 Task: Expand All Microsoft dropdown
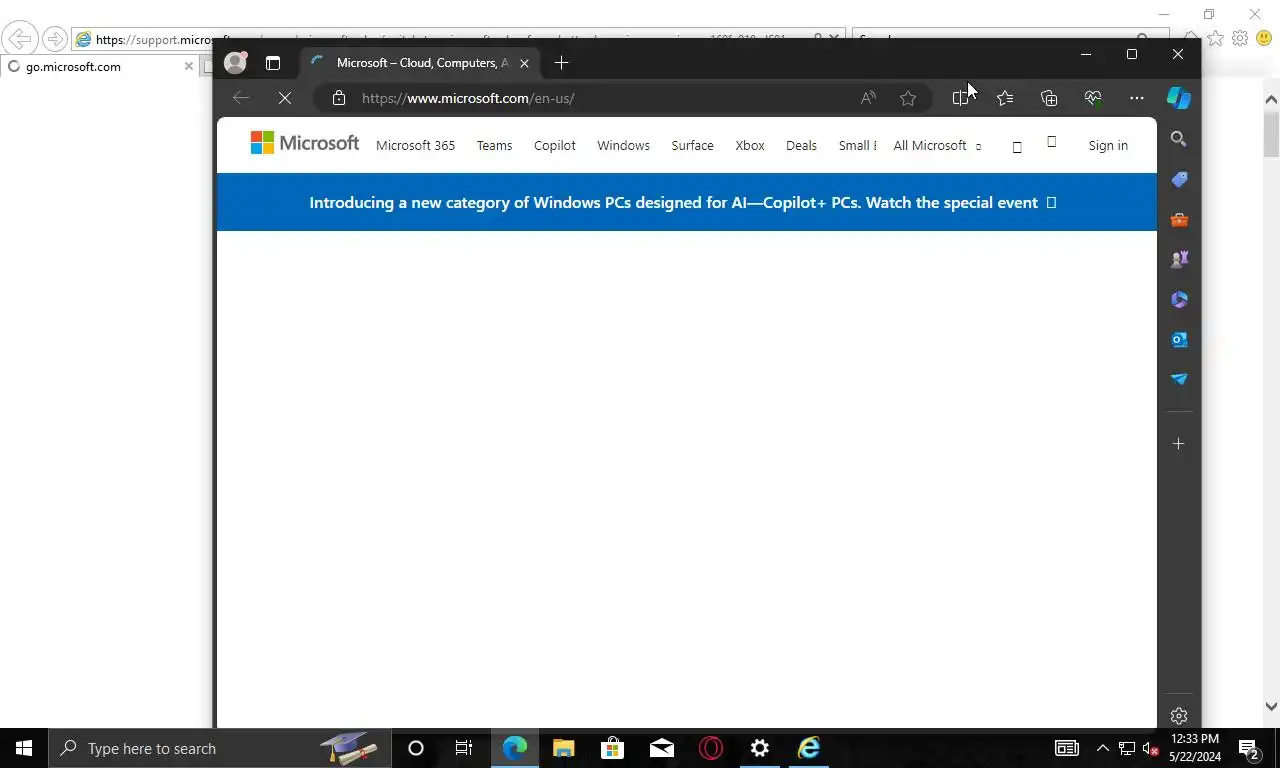coord(937,145)
